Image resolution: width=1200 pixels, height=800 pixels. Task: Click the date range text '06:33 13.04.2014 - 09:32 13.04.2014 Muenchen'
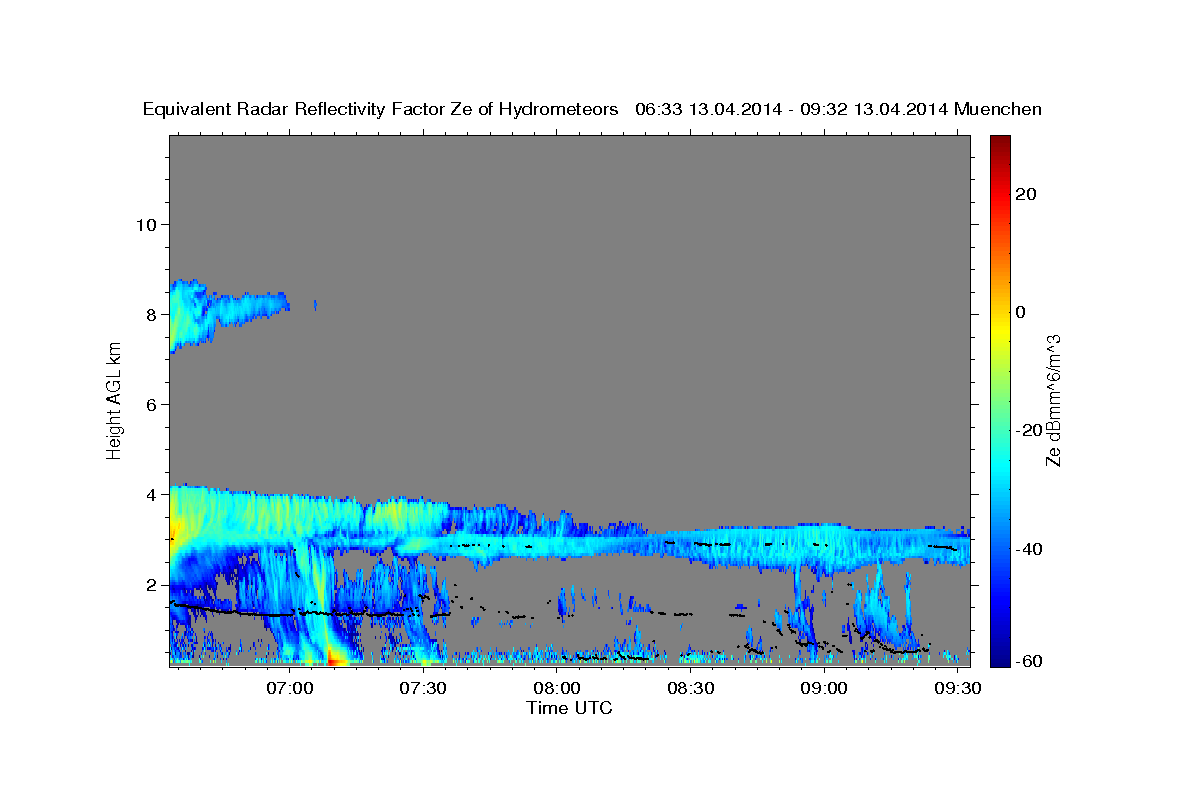(x=838, y=110)
